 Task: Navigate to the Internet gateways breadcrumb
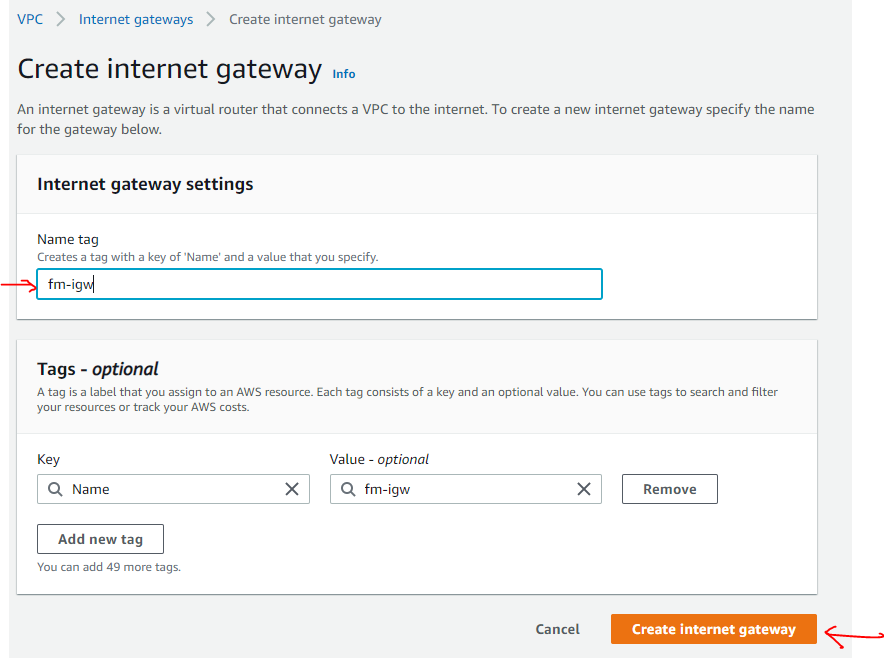click(x=136, y=19)
